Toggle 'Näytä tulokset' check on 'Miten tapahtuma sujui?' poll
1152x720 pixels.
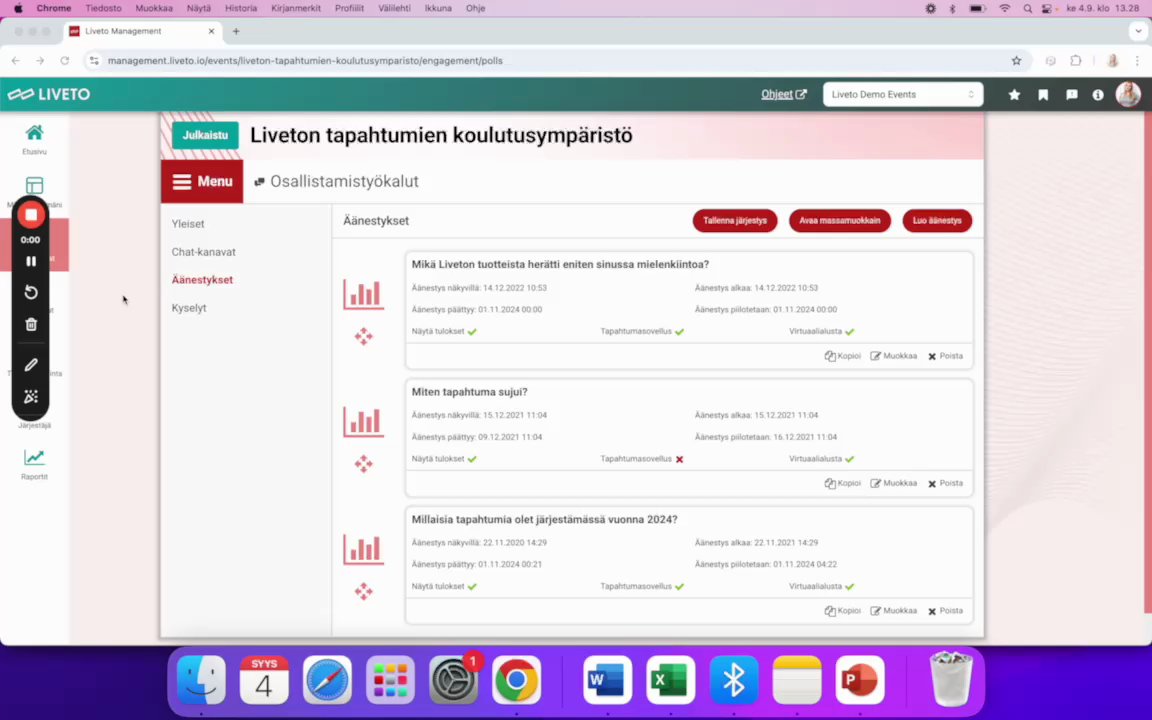(472, 459)
